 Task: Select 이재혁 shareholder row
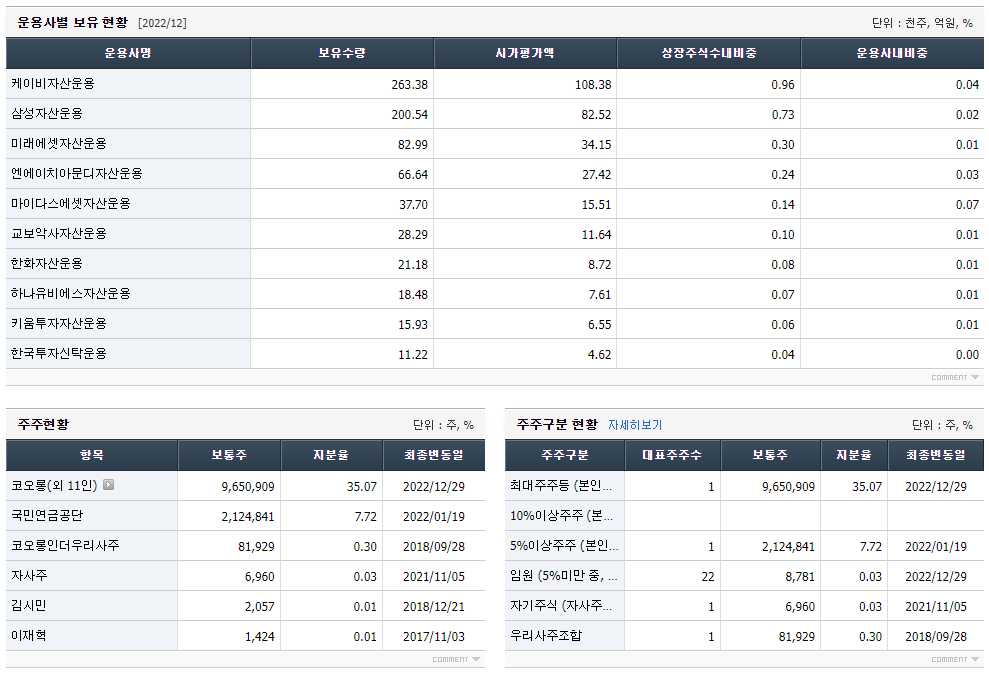[x=29, y=635]
